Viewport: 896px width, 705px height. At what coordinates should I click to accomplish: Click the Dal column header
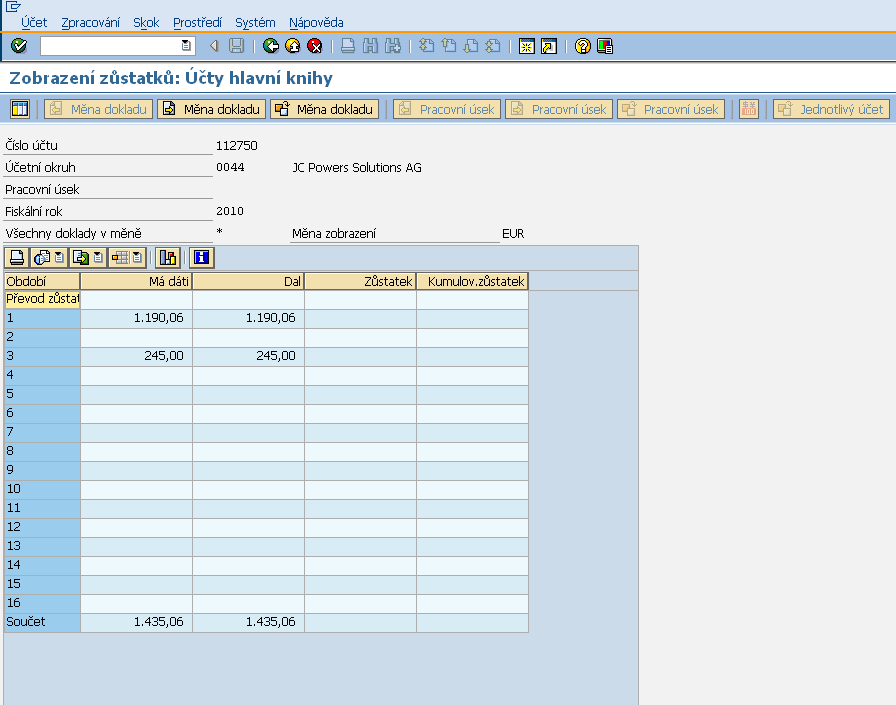pos(248,281)
